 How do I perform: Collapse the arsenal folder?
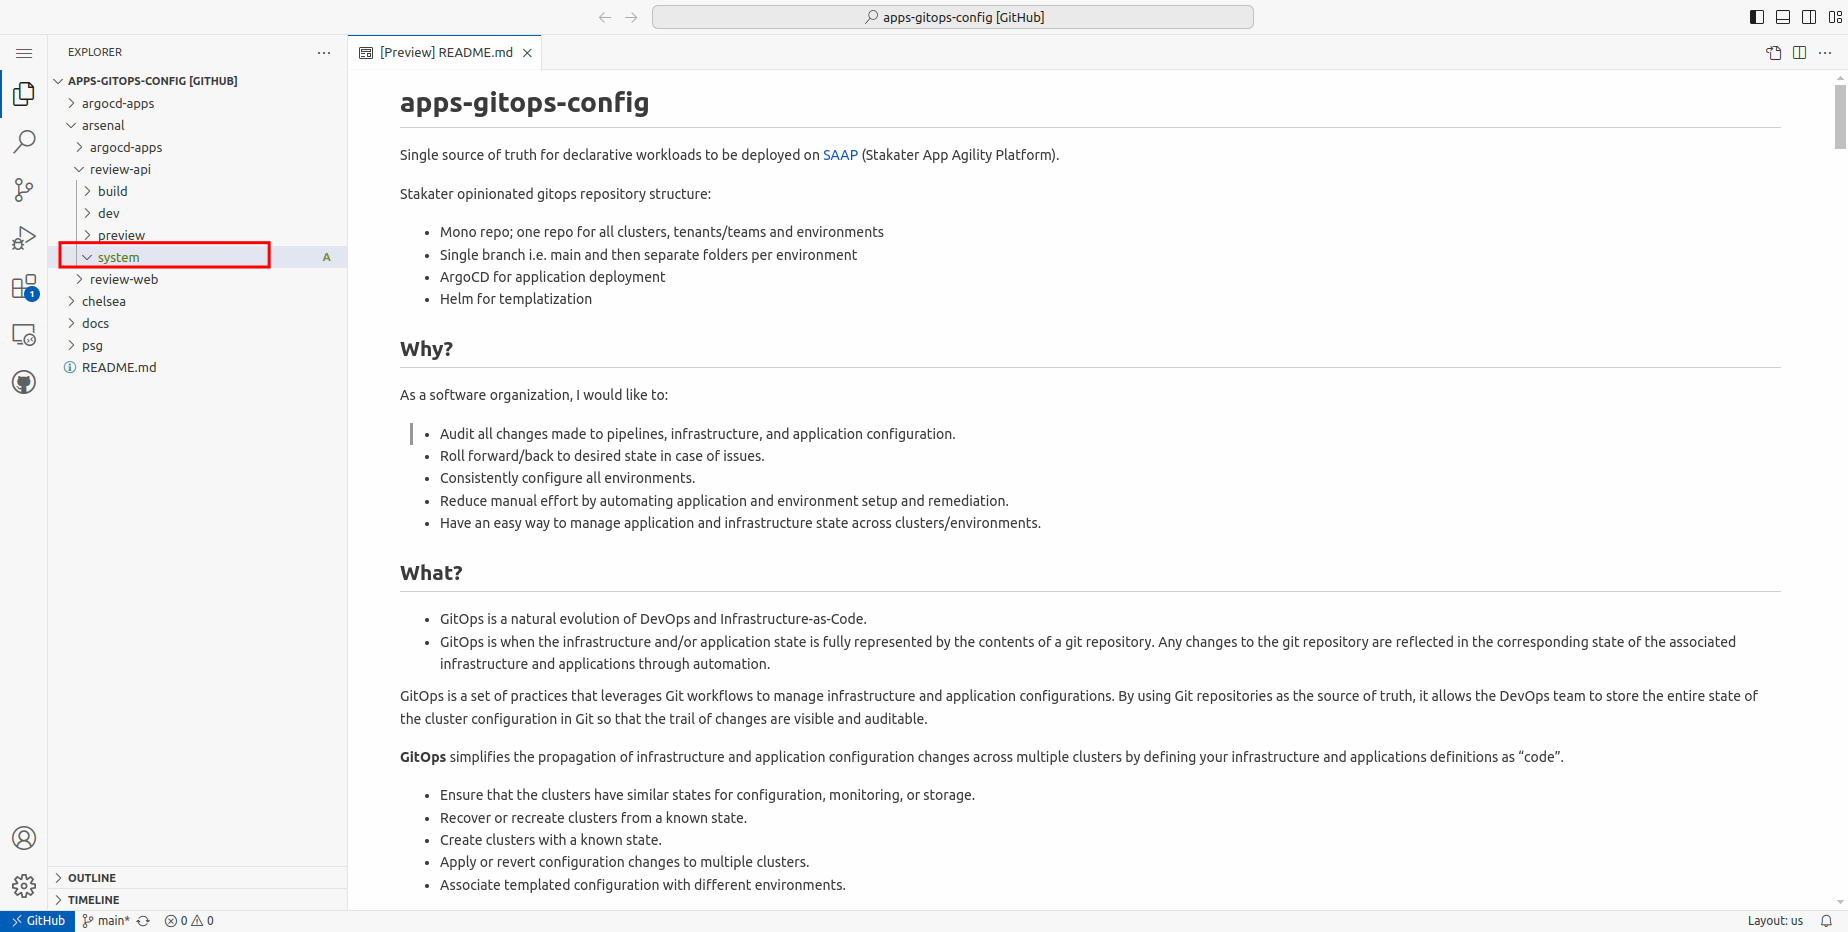click(x=103, y=125)
